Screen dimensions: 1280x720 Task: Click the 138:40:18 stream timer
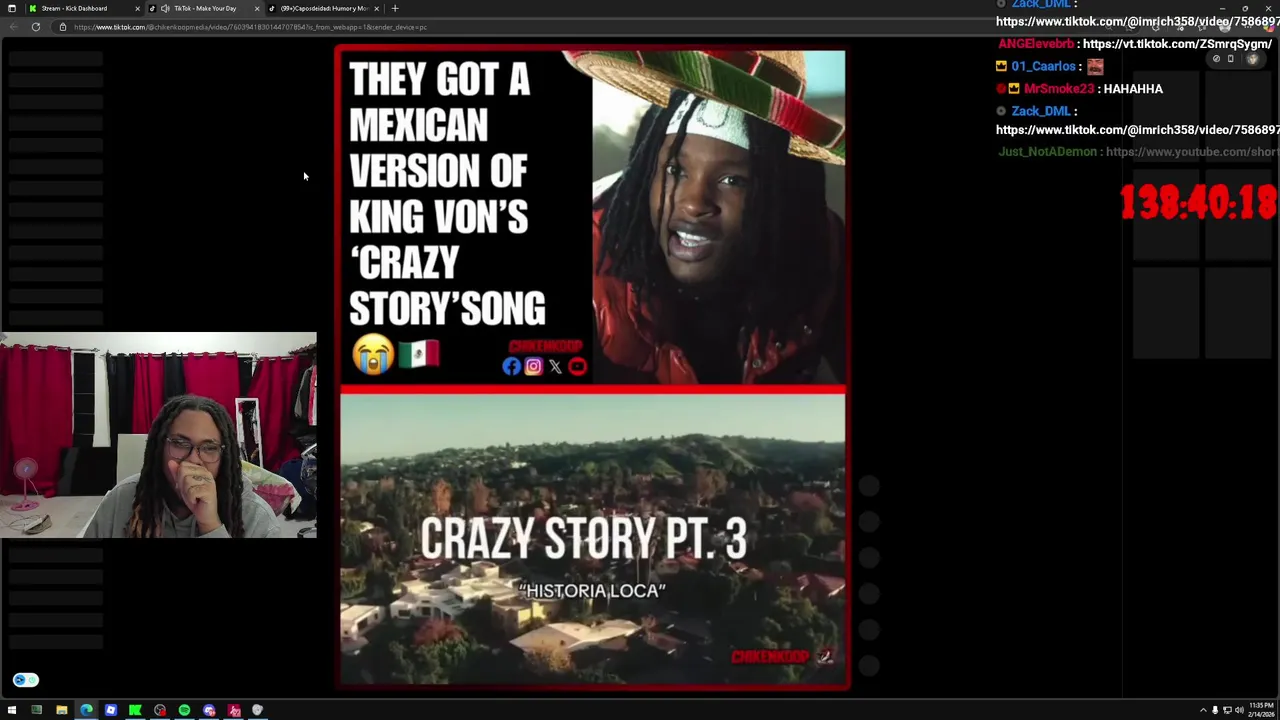1198,203
